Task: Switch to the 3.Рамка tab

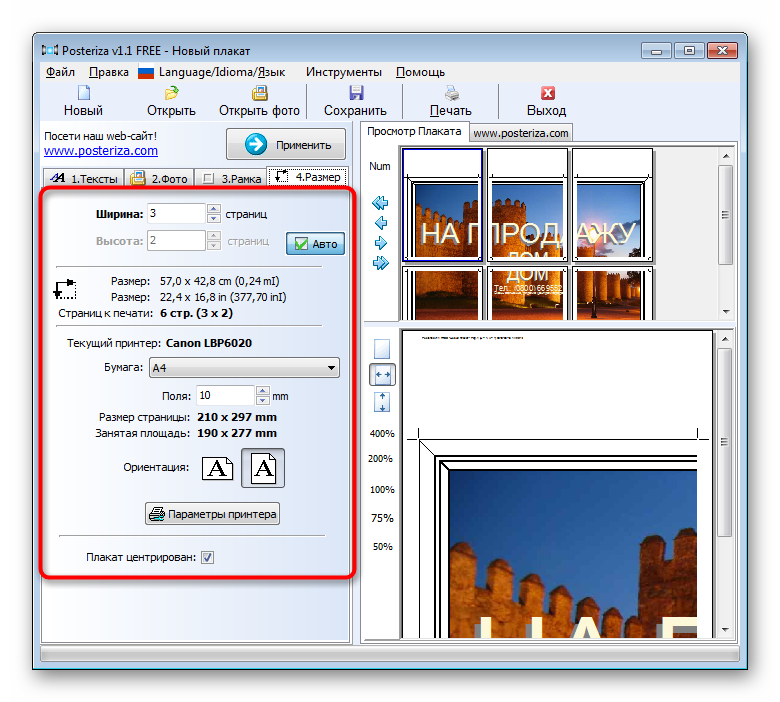Action: click(x=231, y=178)
